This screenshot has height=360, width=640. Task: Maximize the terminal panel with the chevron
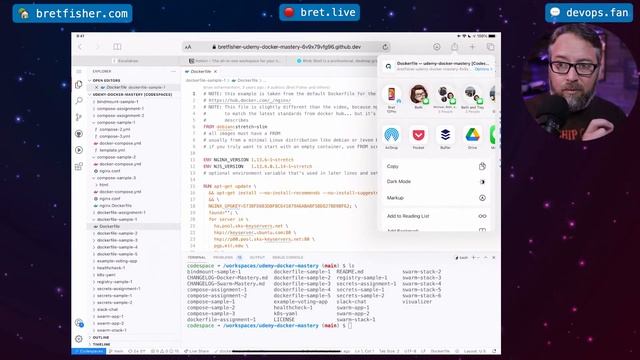point(486,258)
